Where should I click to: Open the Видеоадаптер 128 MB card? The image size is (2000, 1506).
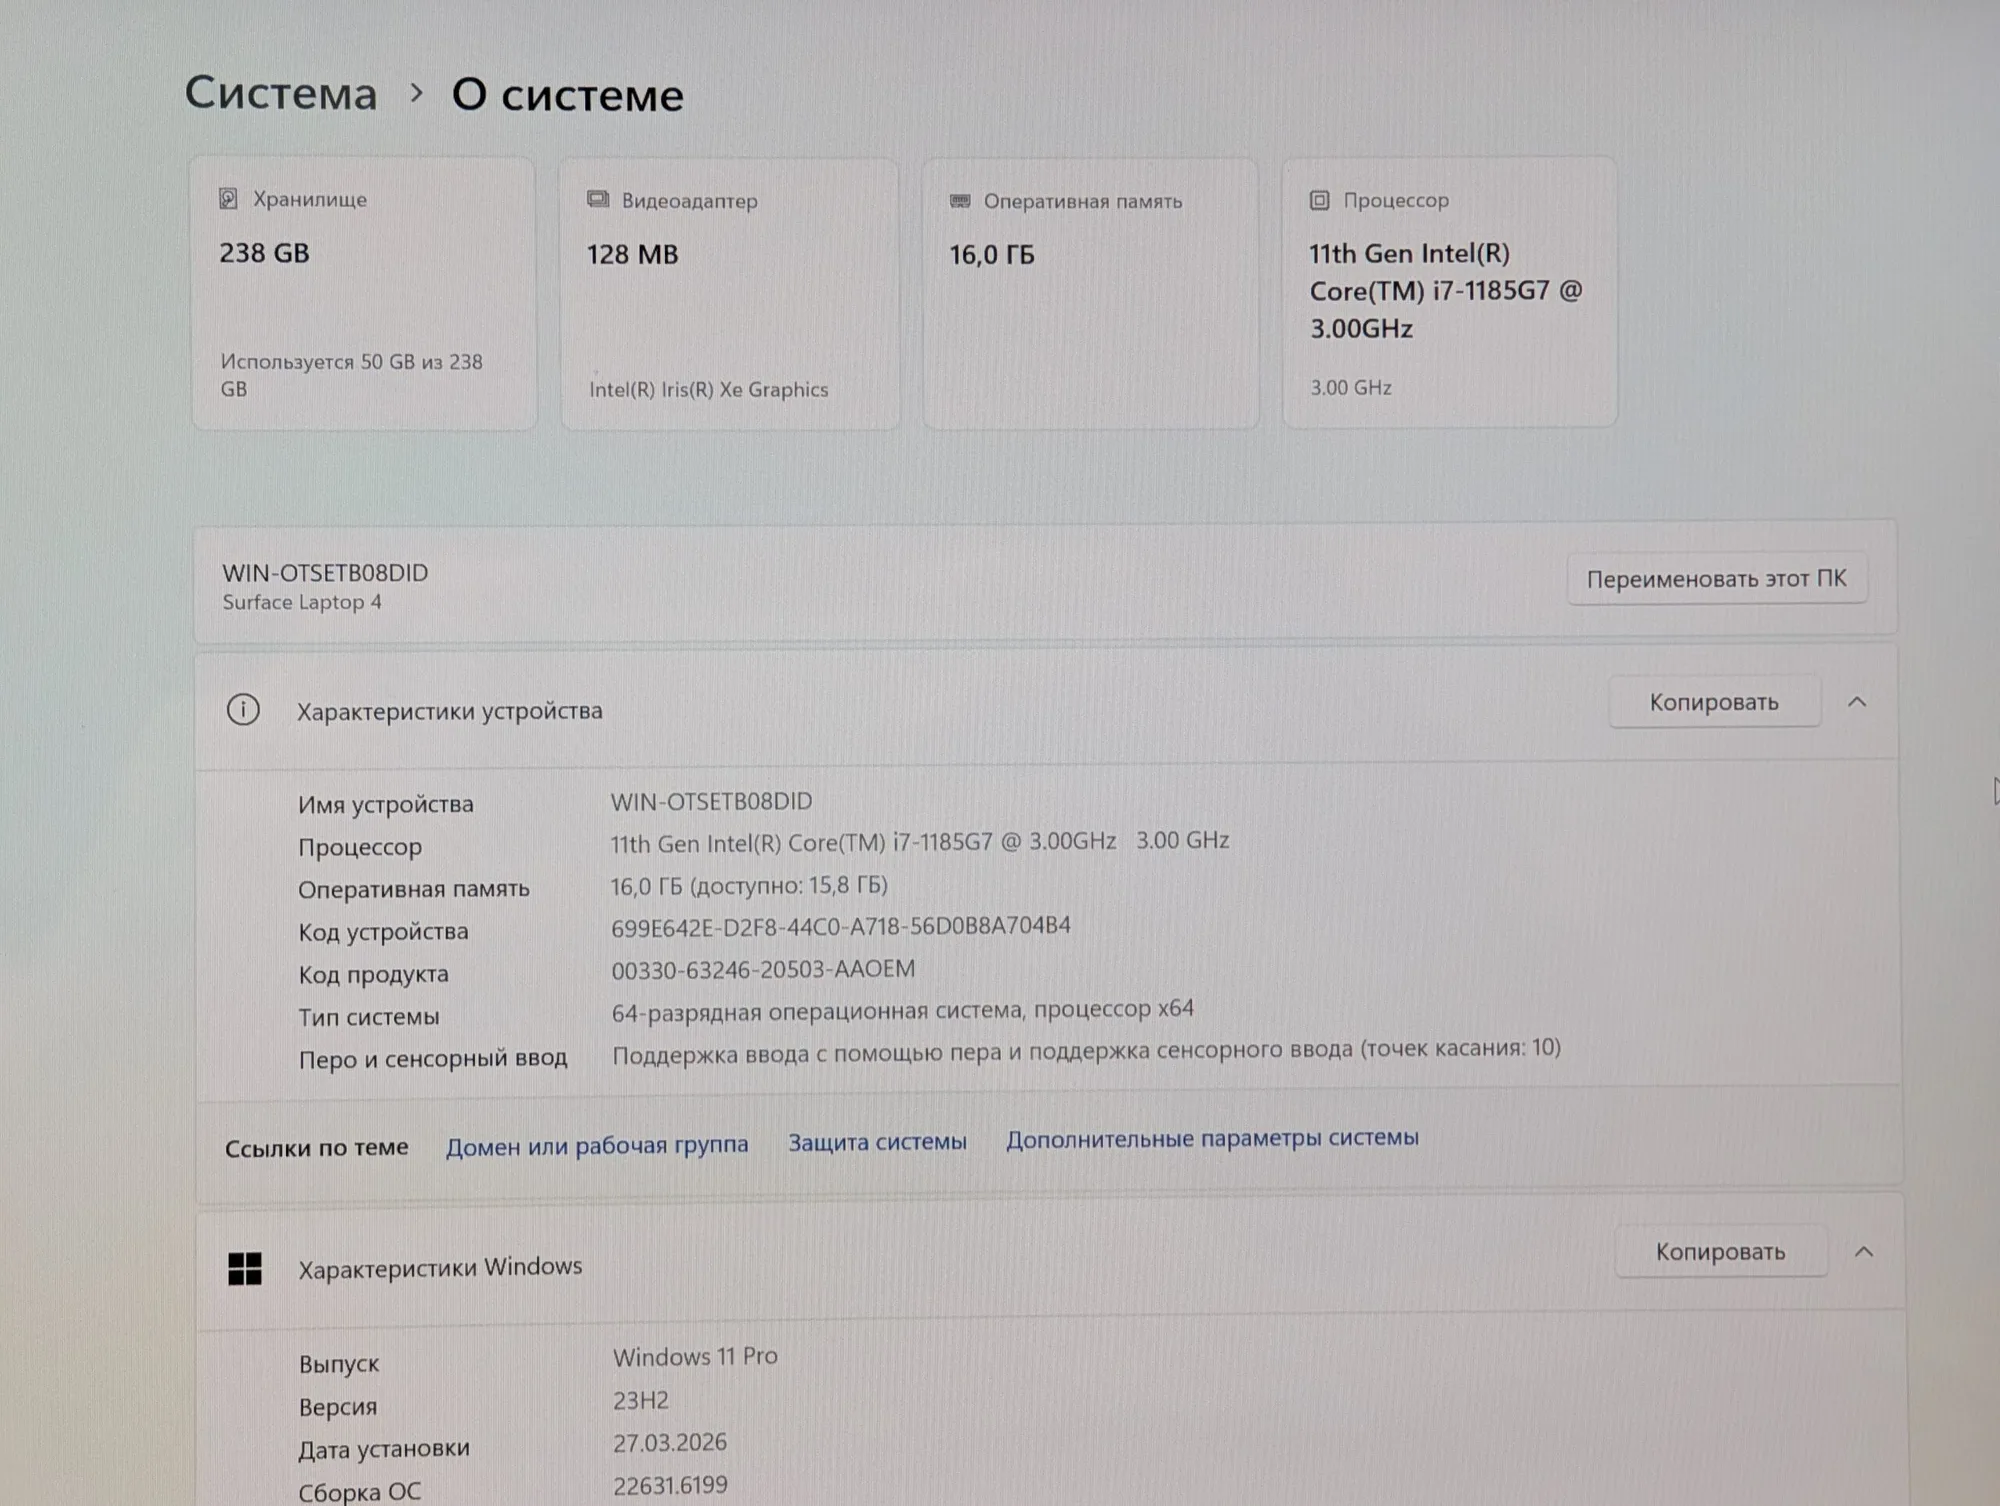(x=730, y=294)
